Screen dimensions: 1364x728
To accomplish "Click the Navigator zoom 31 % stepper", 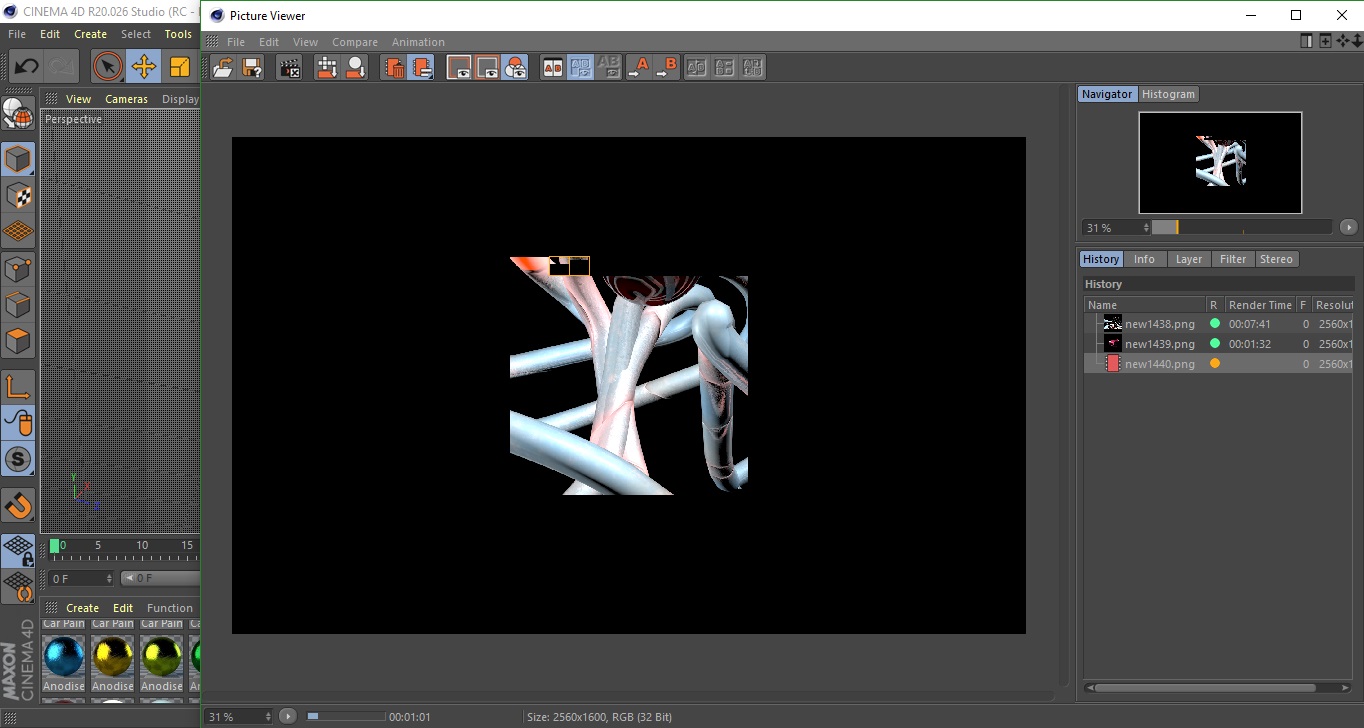I will click(x=1146, y=228).
